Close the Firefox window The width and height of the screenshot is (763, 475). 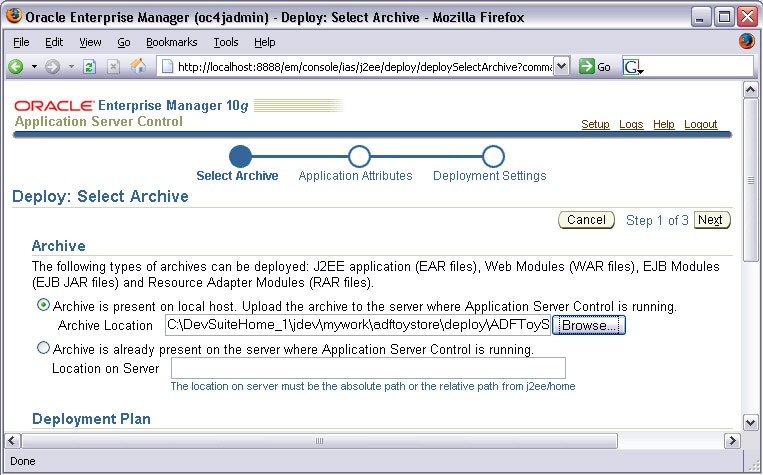[x=747, y=18]
